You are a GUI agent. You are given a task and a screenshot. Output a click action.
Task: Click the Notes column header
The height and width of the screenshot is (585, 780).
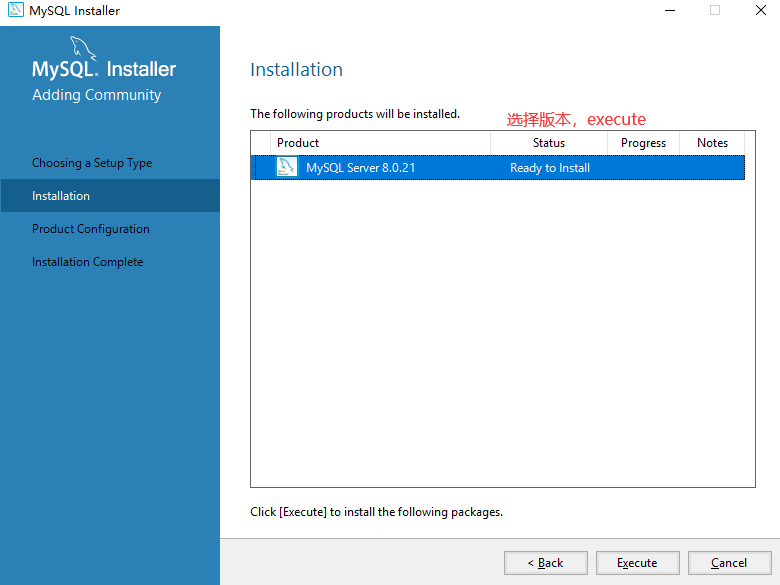[x=712, y=143]
